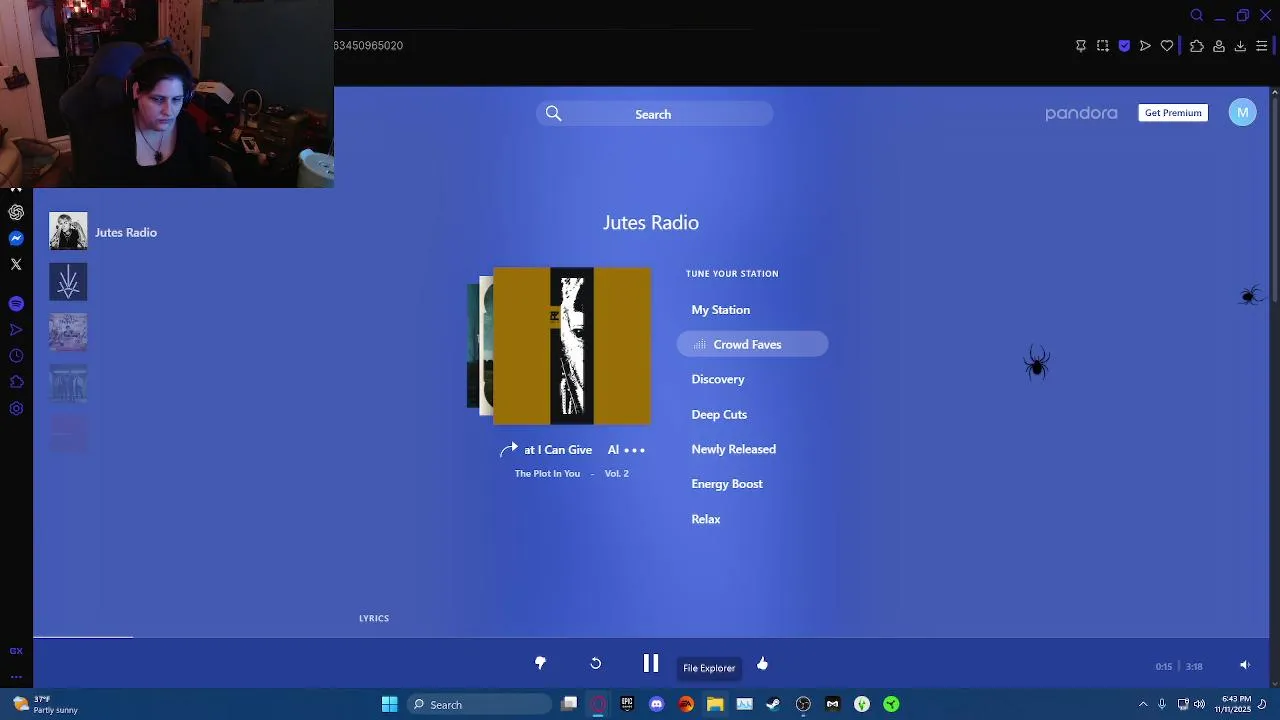Open Extensions cube in the Opera sidebar
Viewport: 1280px width, 720px height.
(x=16, y=382)
